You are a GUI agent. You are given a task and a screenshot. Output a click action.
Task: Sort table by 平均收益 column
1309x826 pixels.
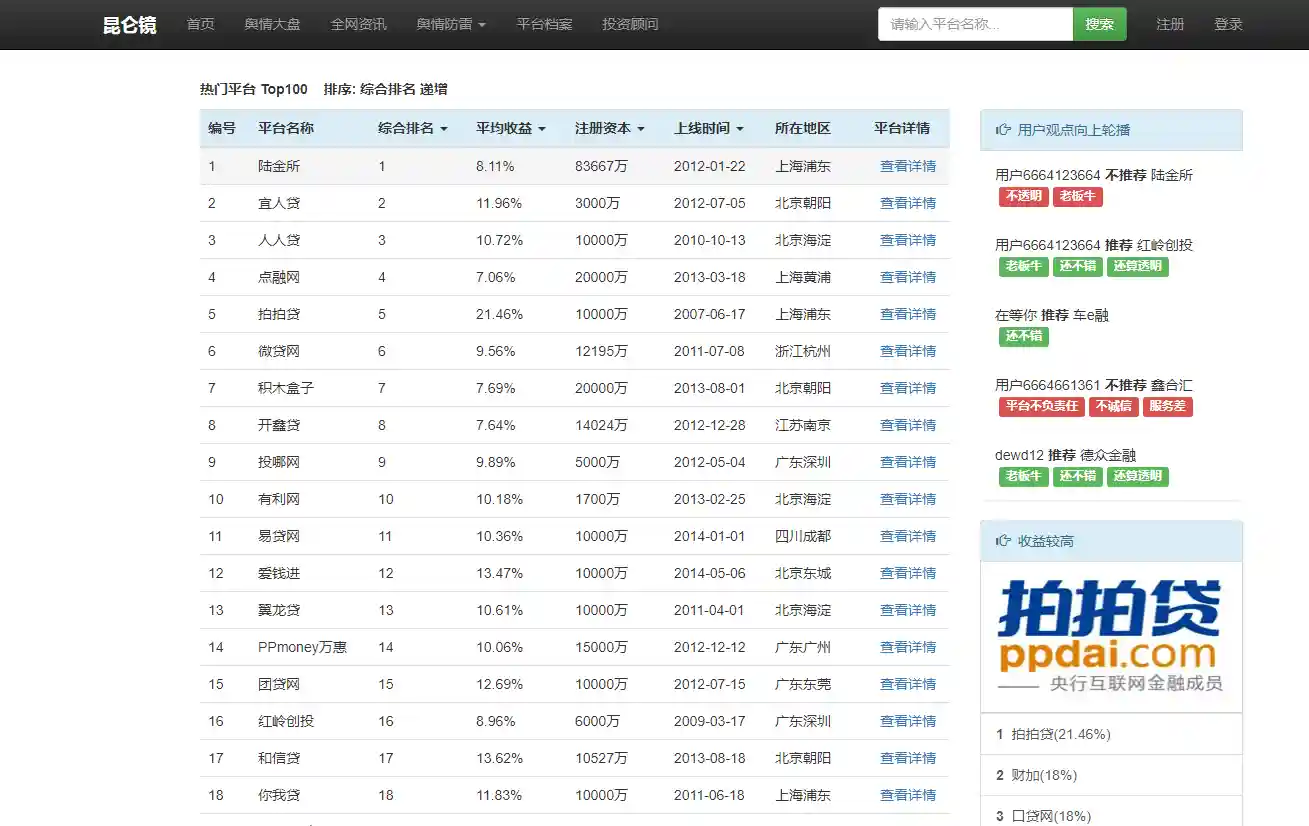[x=510, y=128]
